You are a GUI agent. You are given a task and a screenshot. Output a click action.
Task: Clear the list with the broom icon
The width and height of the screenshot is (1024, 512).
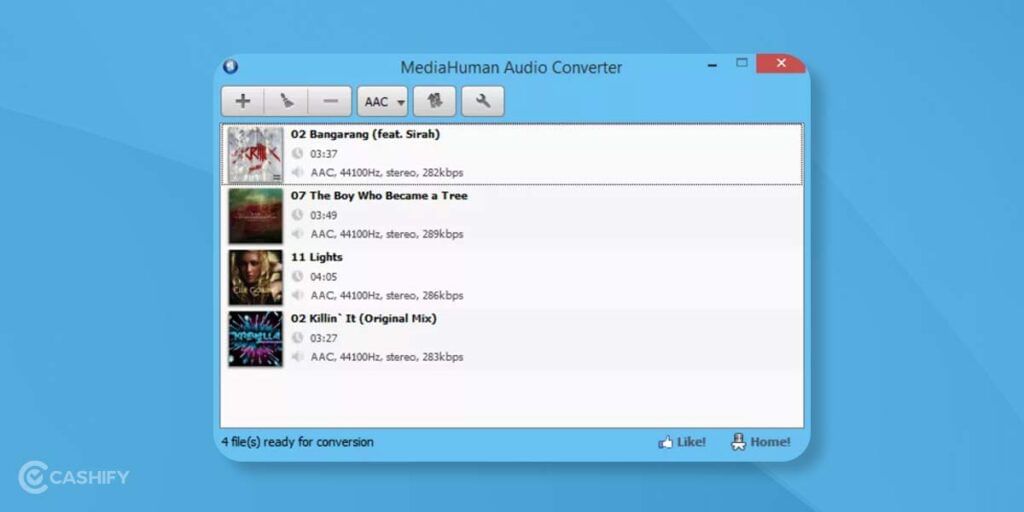pos(286,101)
